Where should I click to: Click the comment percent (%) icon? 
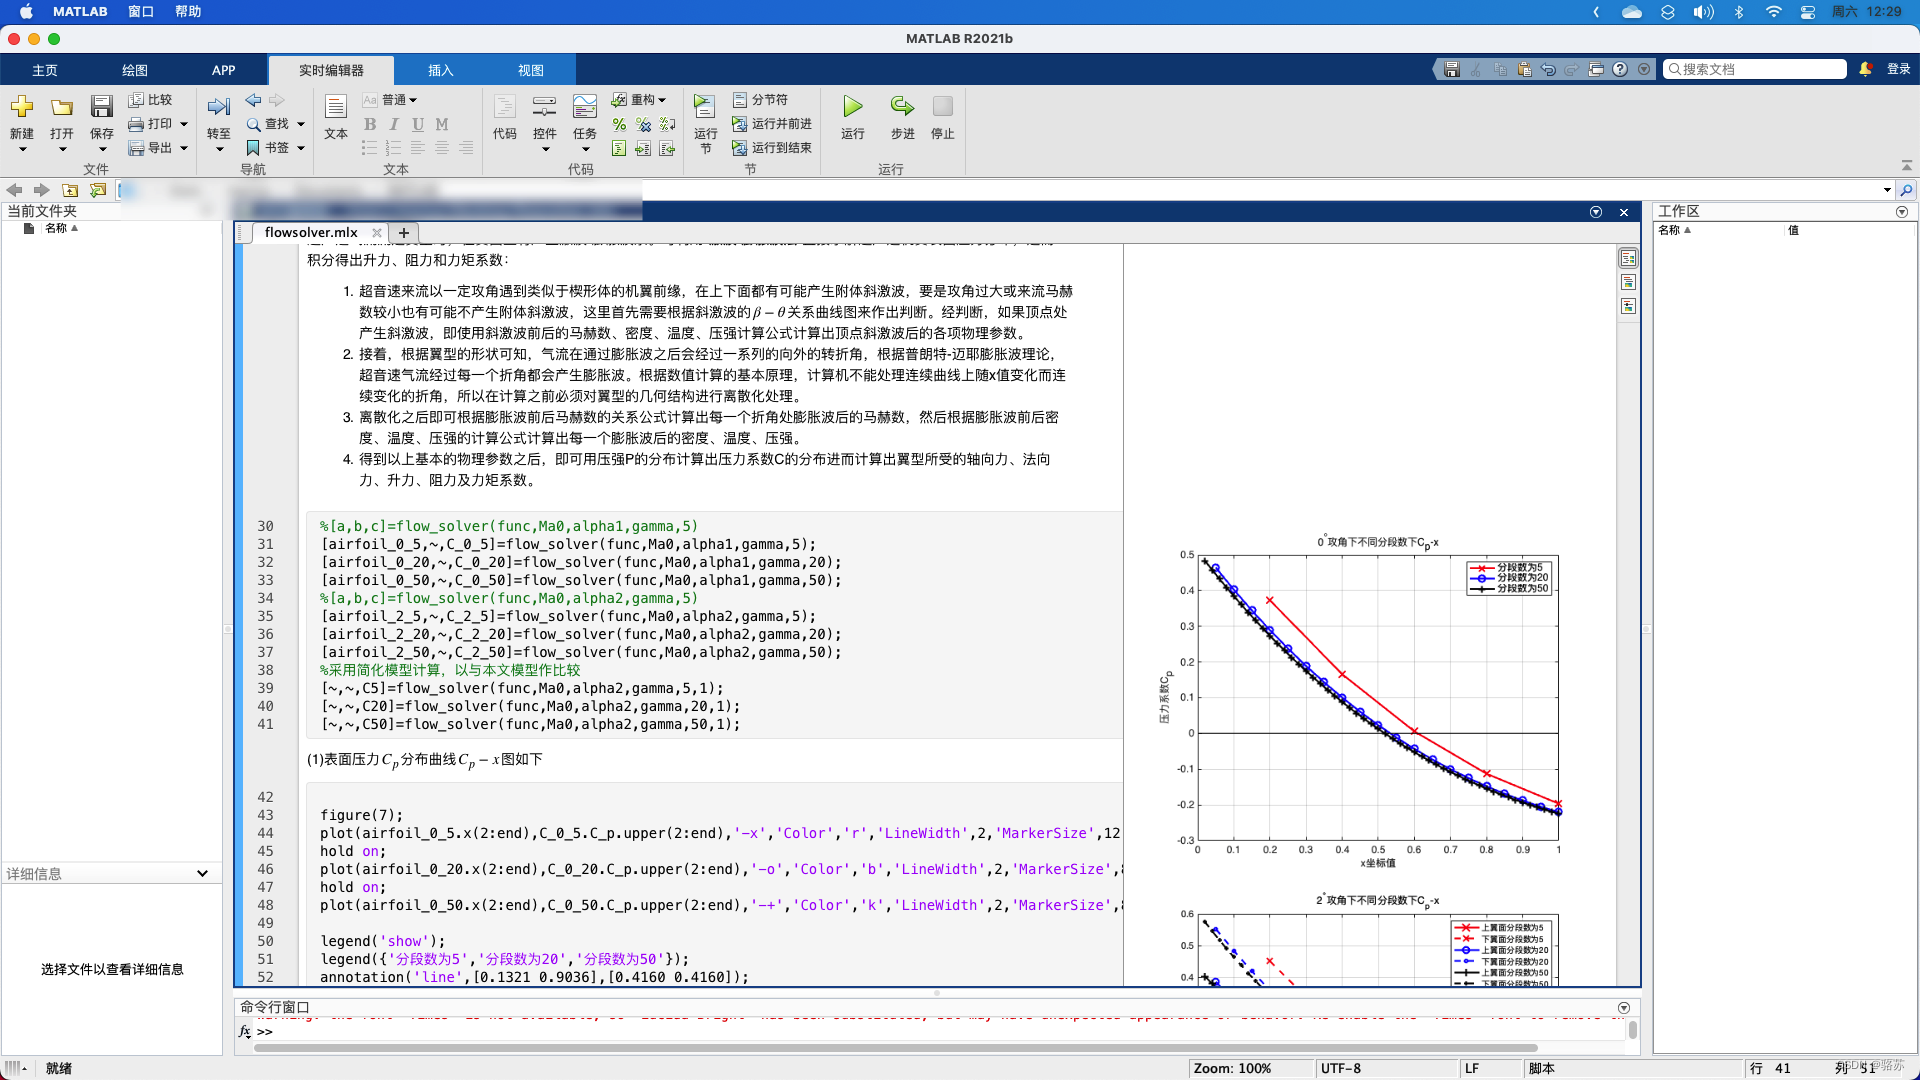coord(619,124)
